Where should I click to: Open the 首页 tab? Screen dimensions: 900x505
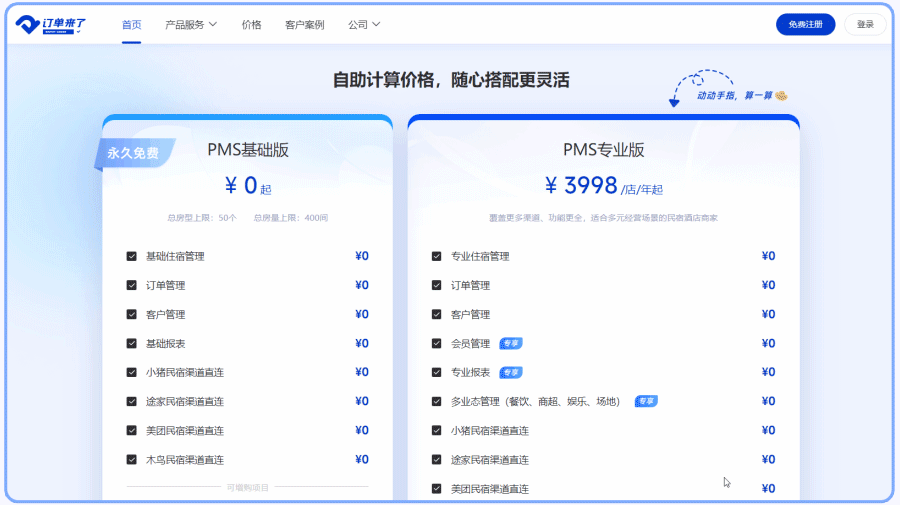(131, 25)
